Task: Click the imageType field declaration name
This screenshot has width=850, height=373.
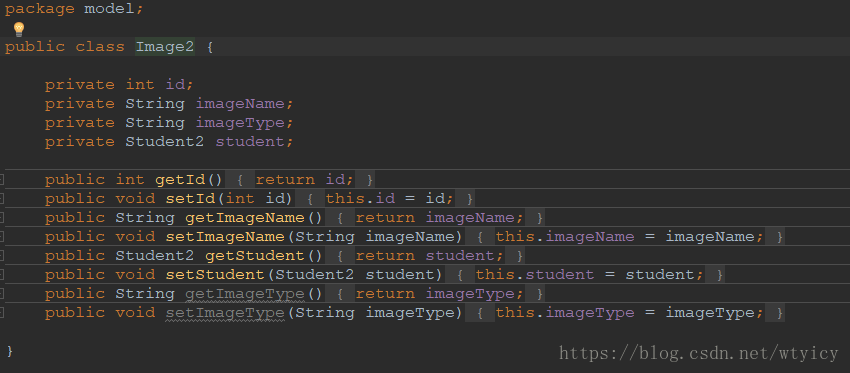Action: tap(240, 123)
